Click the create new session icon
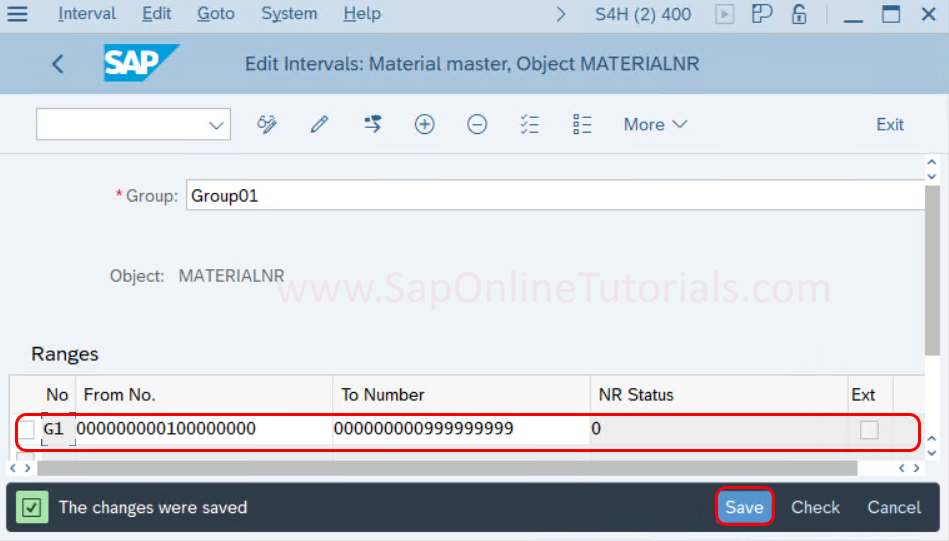Viewport: 949px width, 541px height. coord(761,14)
